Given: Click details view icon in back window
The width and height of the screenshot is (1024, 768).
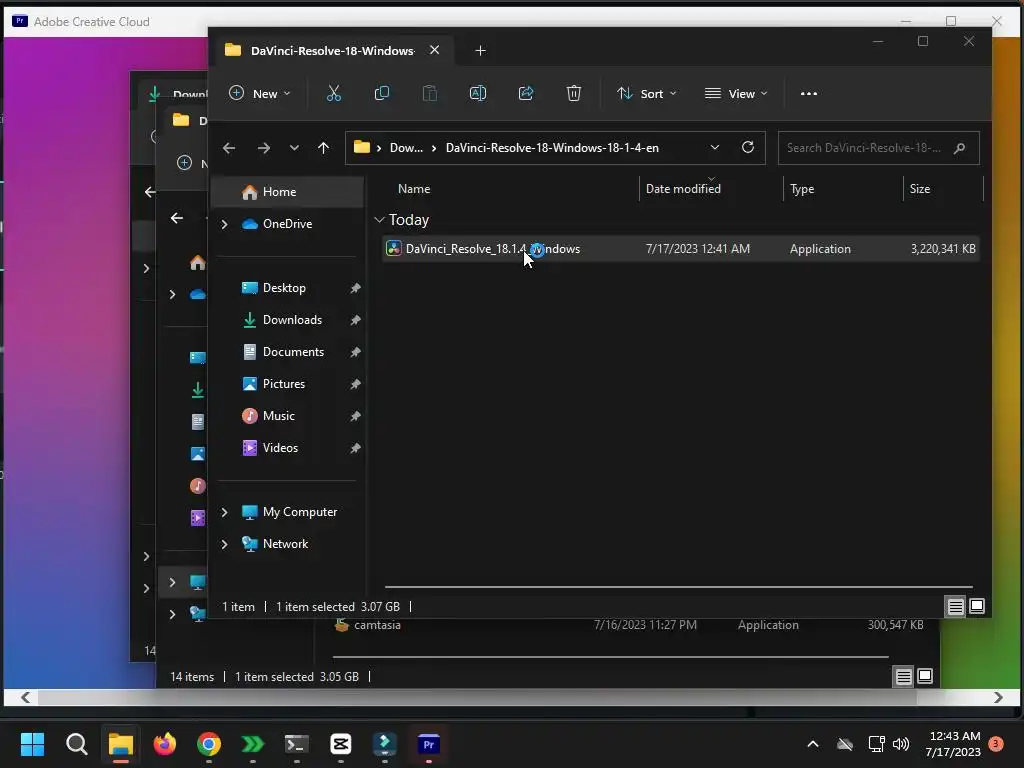Looking at the screenshot, I should pos(903,677).
